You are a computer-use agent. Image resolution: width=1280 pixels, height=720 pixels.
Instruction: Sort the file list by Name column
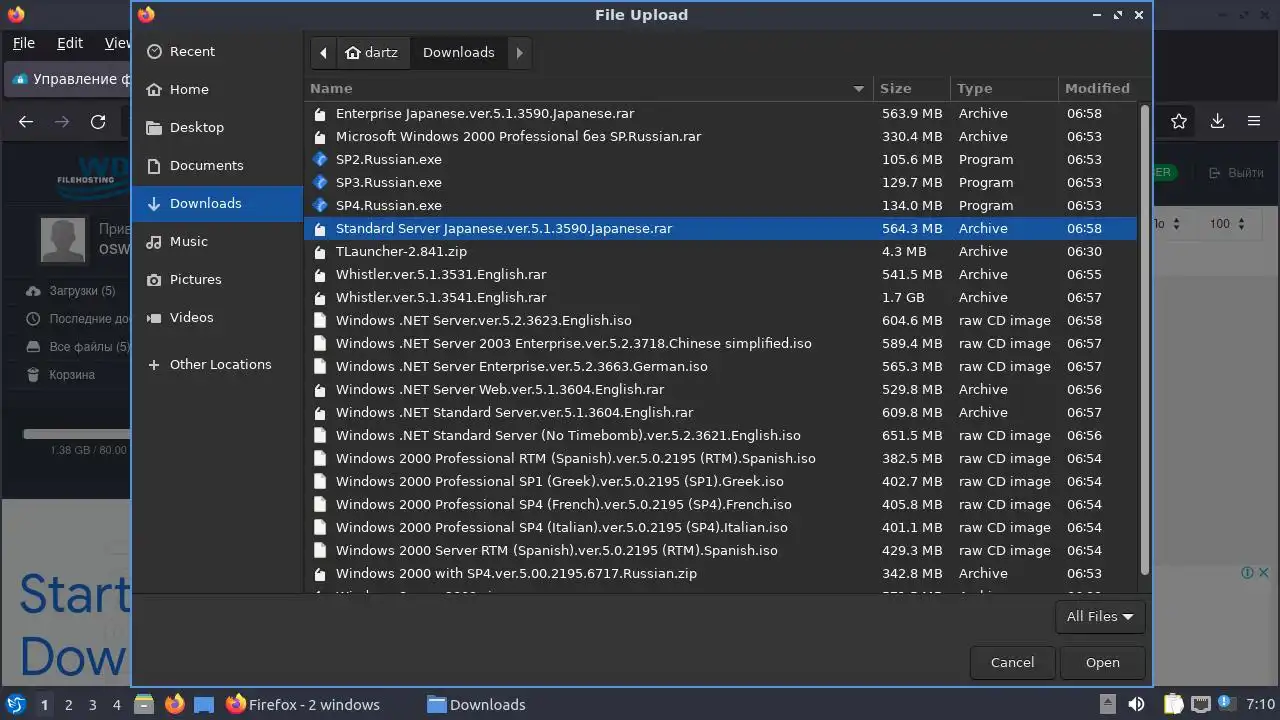(588, 88)
